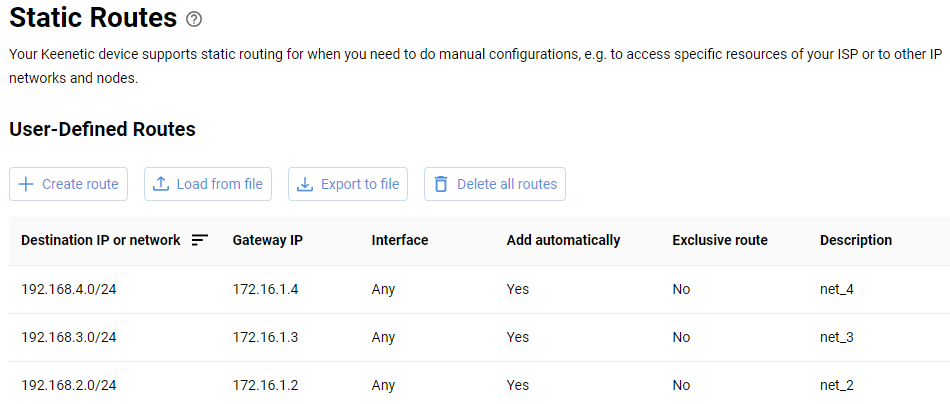
Task: Click the plus icon in Create route
Action: [26, 184]
